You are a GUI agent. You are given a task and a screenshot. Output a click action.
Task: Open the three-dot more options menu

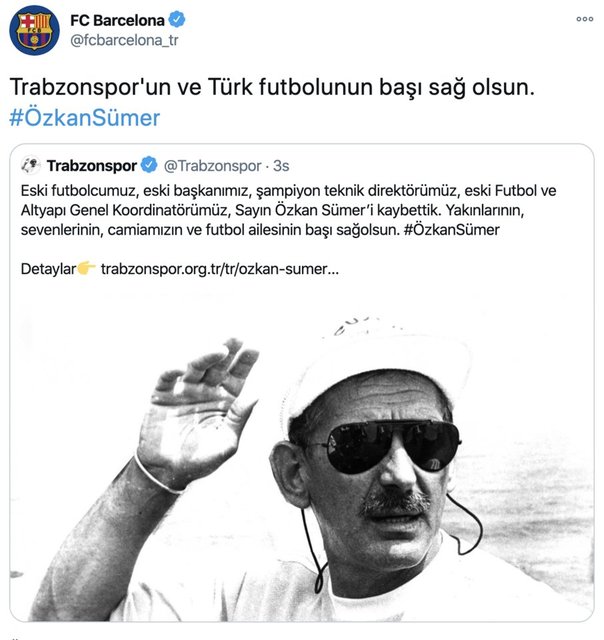point(584,19)
